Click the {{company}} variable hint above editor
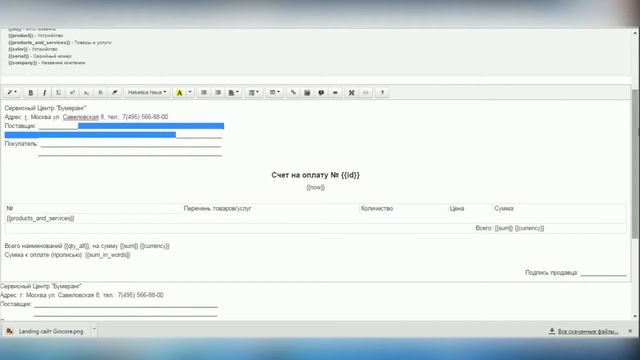This screenshot has height=360, width=640. (x=47, y=63)
